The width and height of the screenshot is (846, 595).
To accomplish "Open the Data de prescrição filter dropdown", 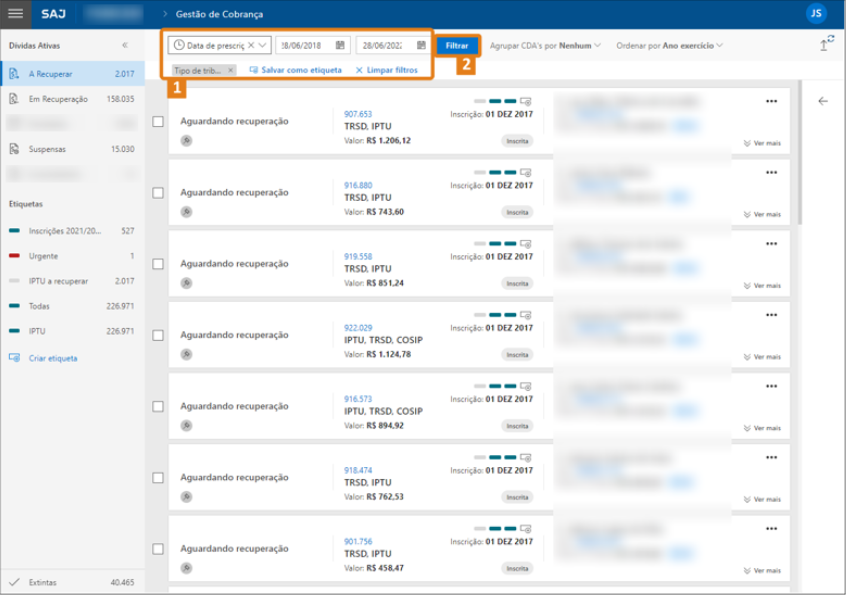I will tap(262, 46).
